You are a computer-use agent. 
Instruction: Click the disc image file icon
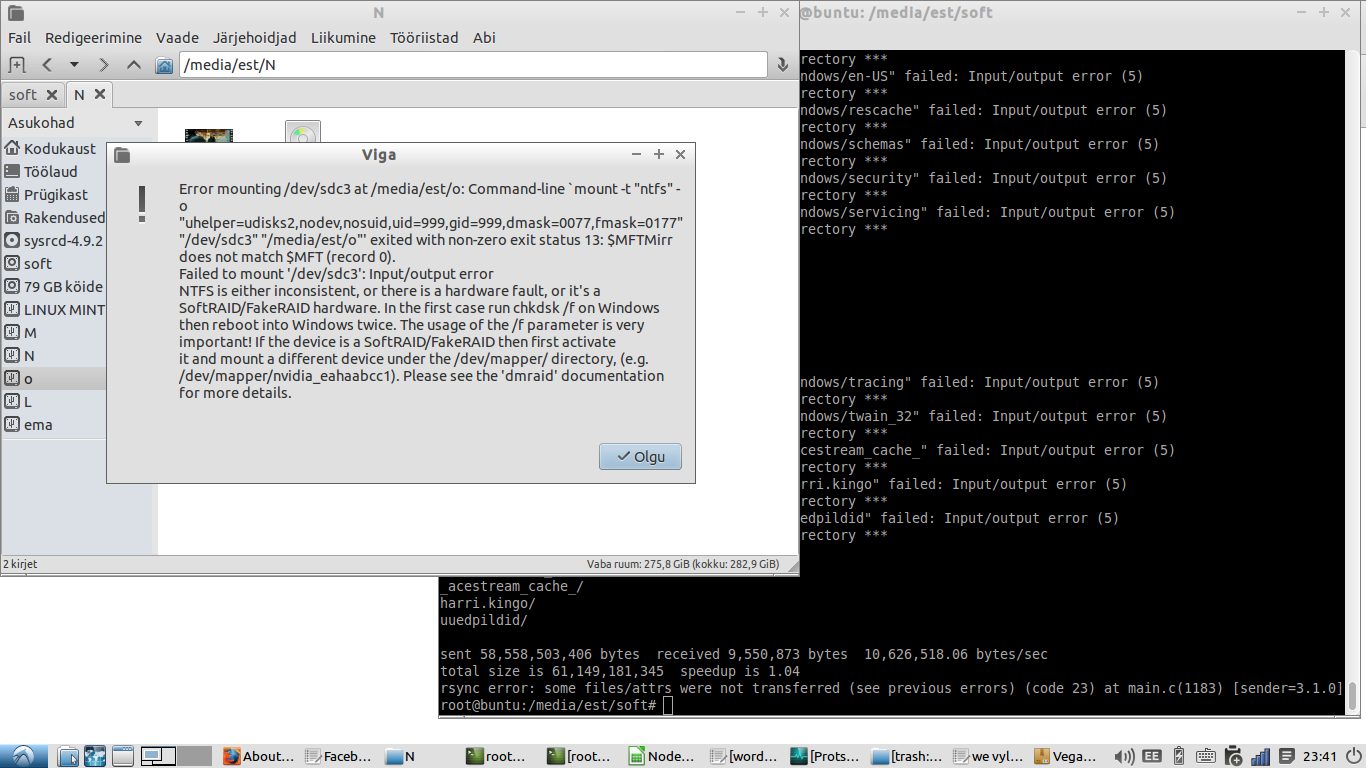click(303, 133)
